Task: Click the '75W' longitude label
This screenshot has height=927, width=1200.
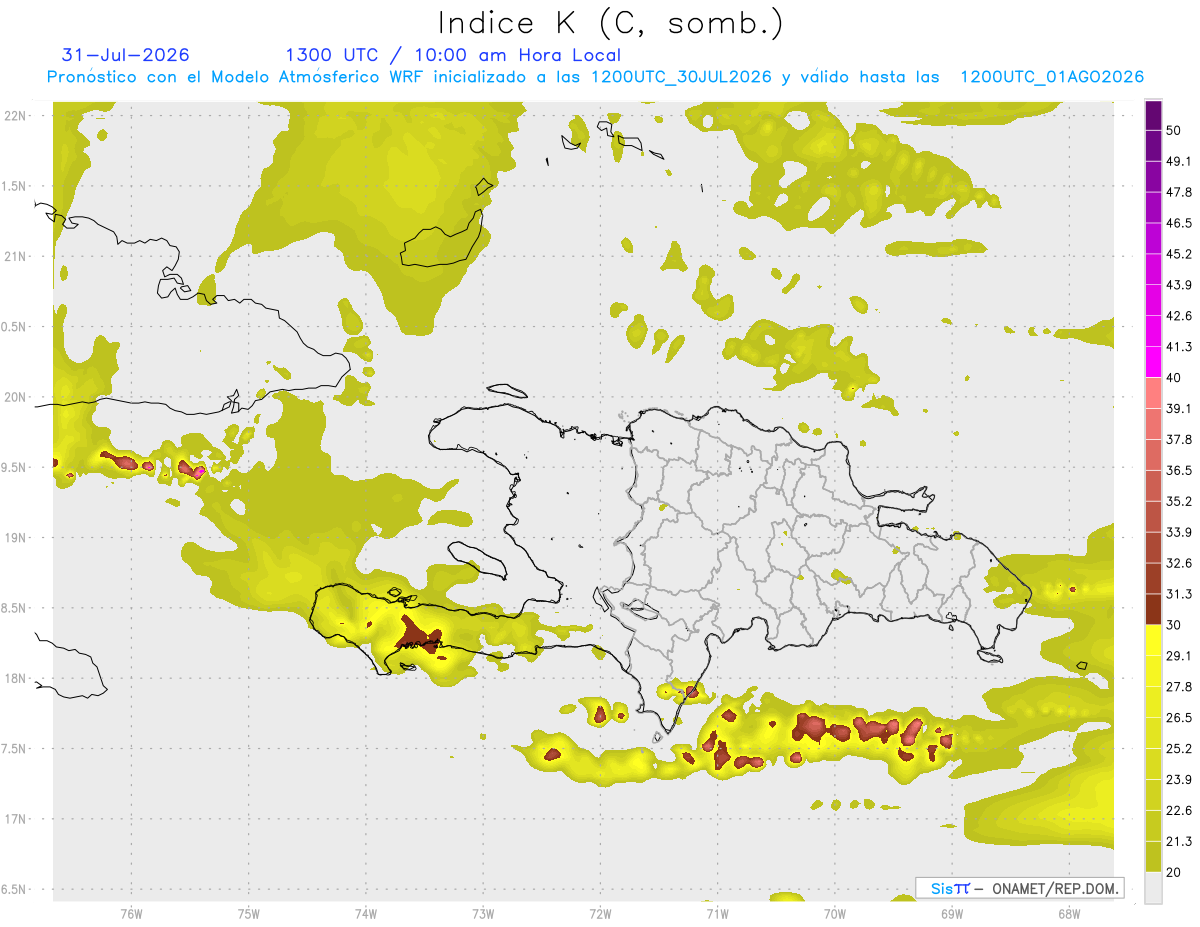Action: pos(248,914)
